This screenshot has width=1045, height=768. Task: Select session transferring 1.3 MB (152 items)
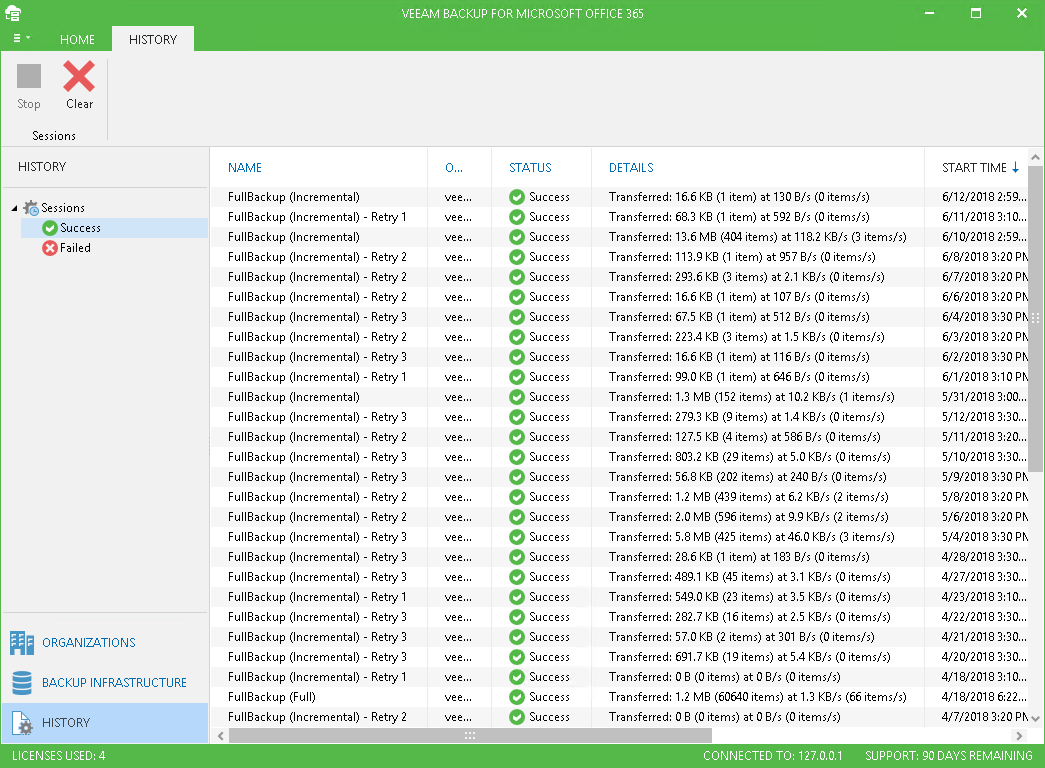point(619,397)
